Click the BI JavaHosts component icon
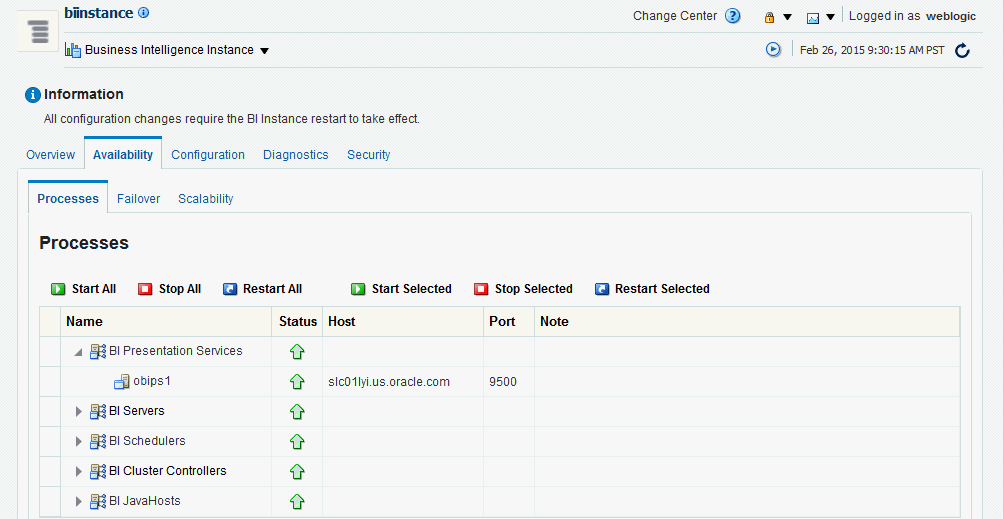The width and height of the screenshot is (1004, 519). pos(98,502)
